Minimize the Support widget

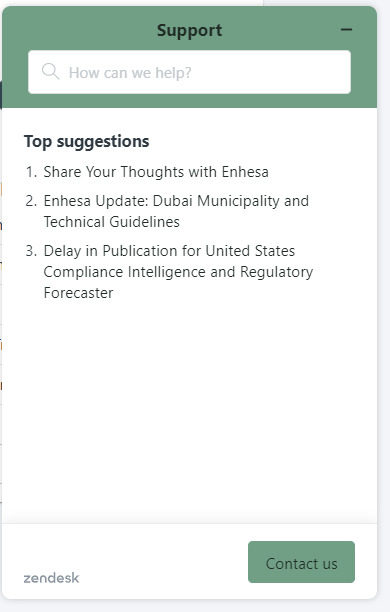(346, 30)
